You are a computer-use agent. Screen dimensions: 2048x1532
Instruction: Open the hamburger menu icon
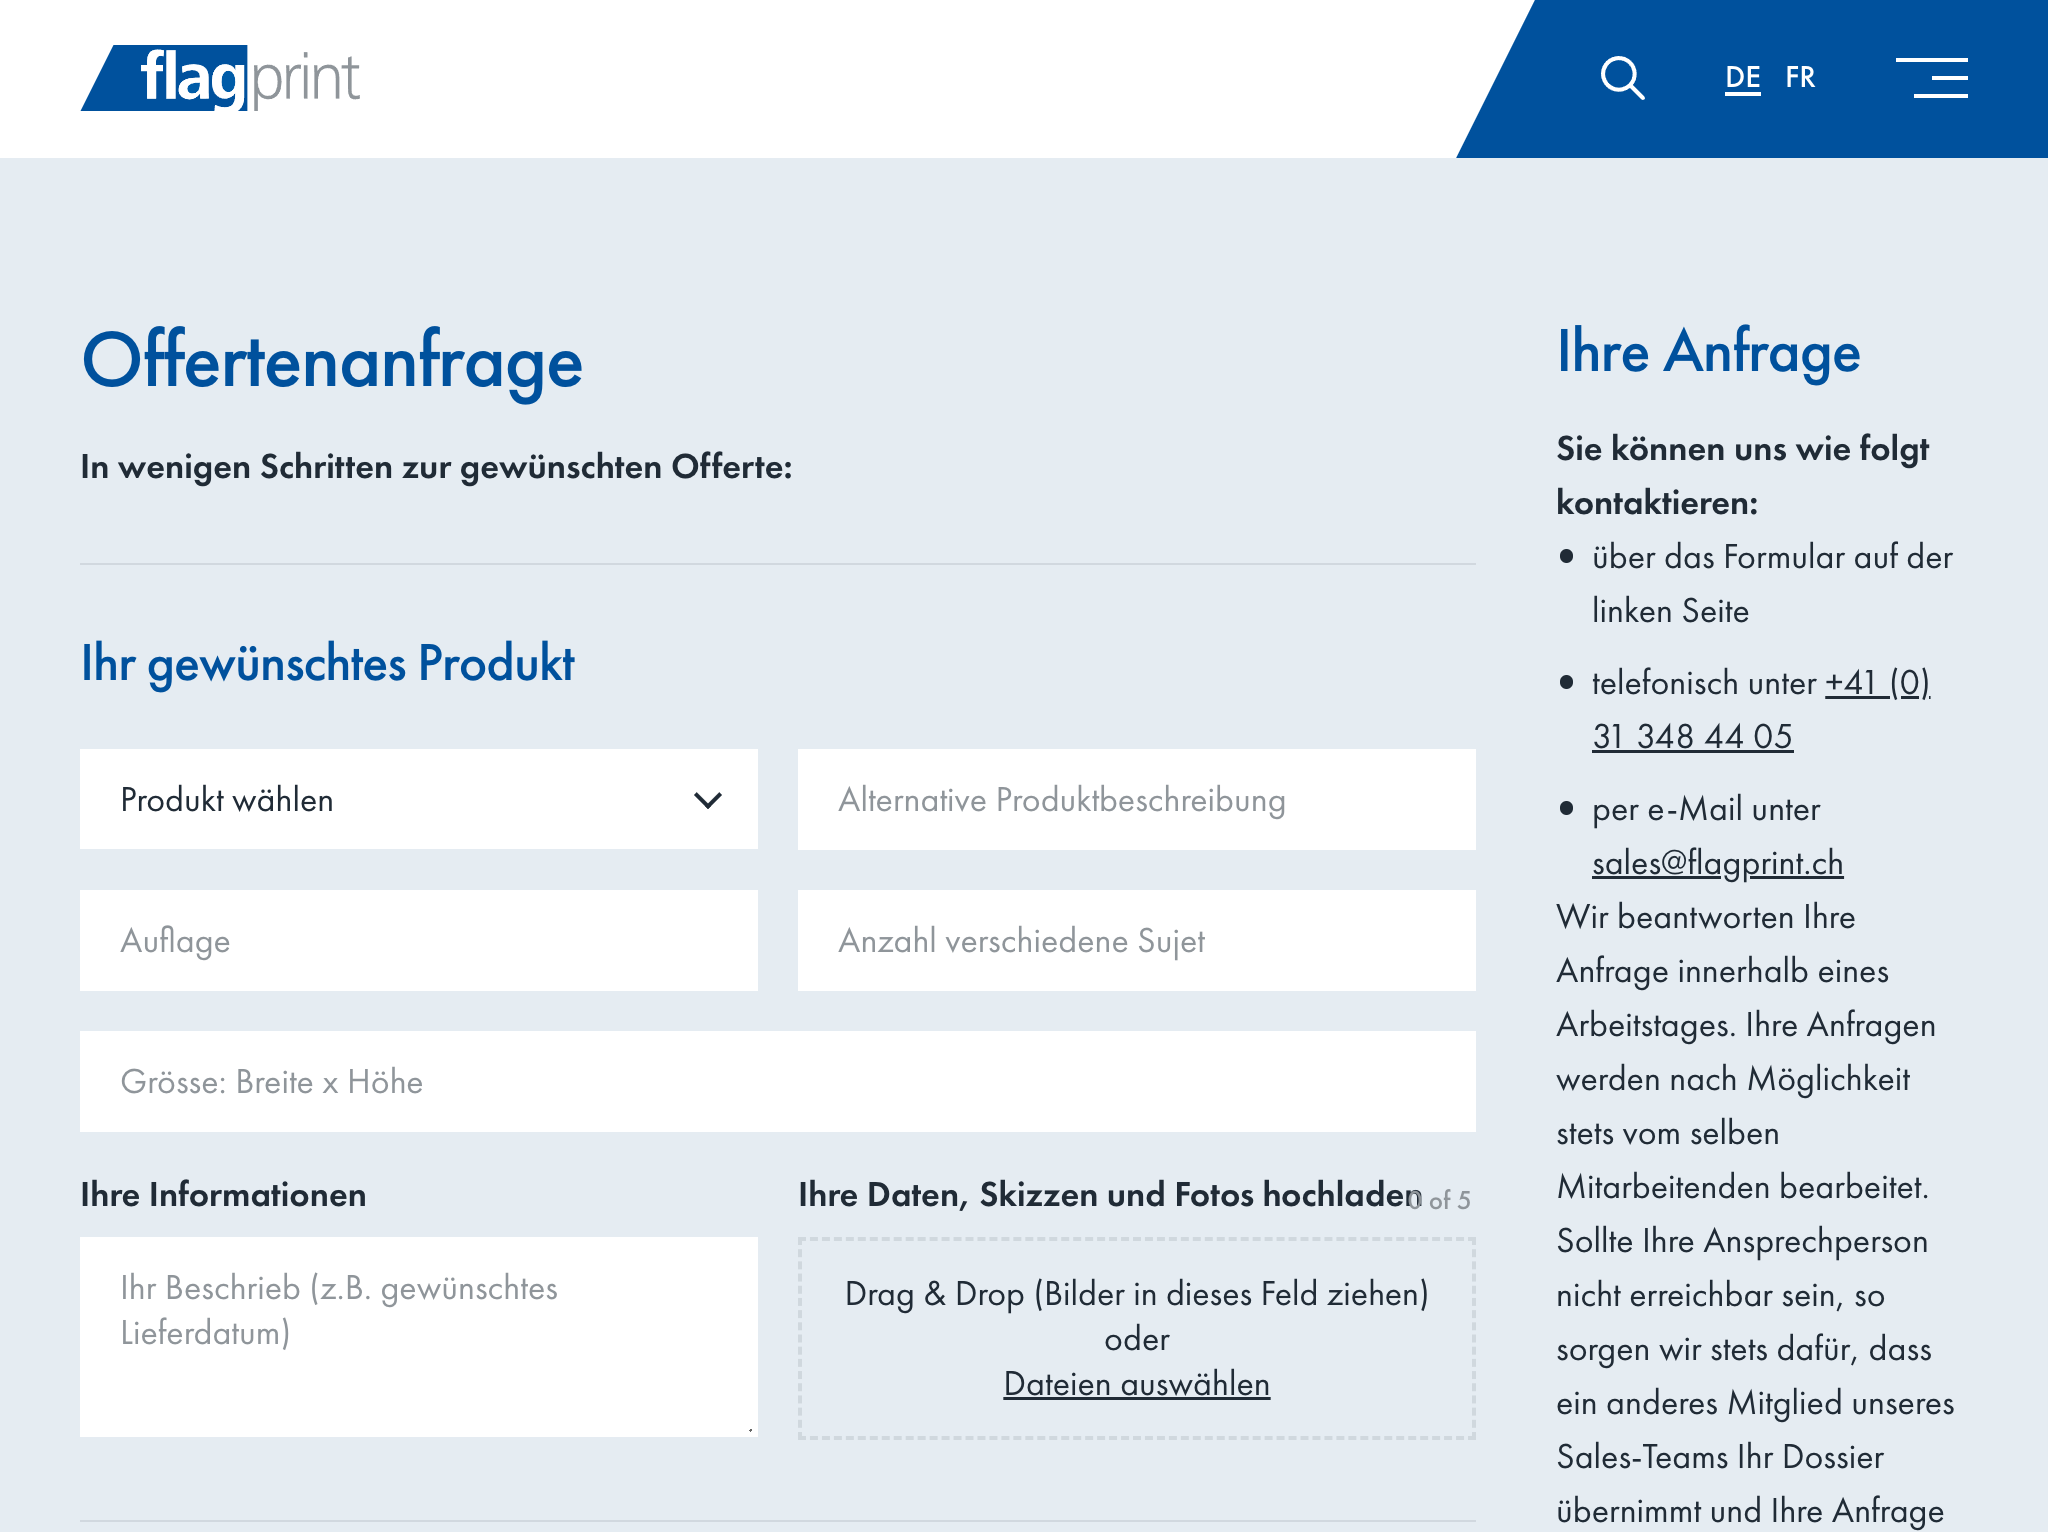1932,78
